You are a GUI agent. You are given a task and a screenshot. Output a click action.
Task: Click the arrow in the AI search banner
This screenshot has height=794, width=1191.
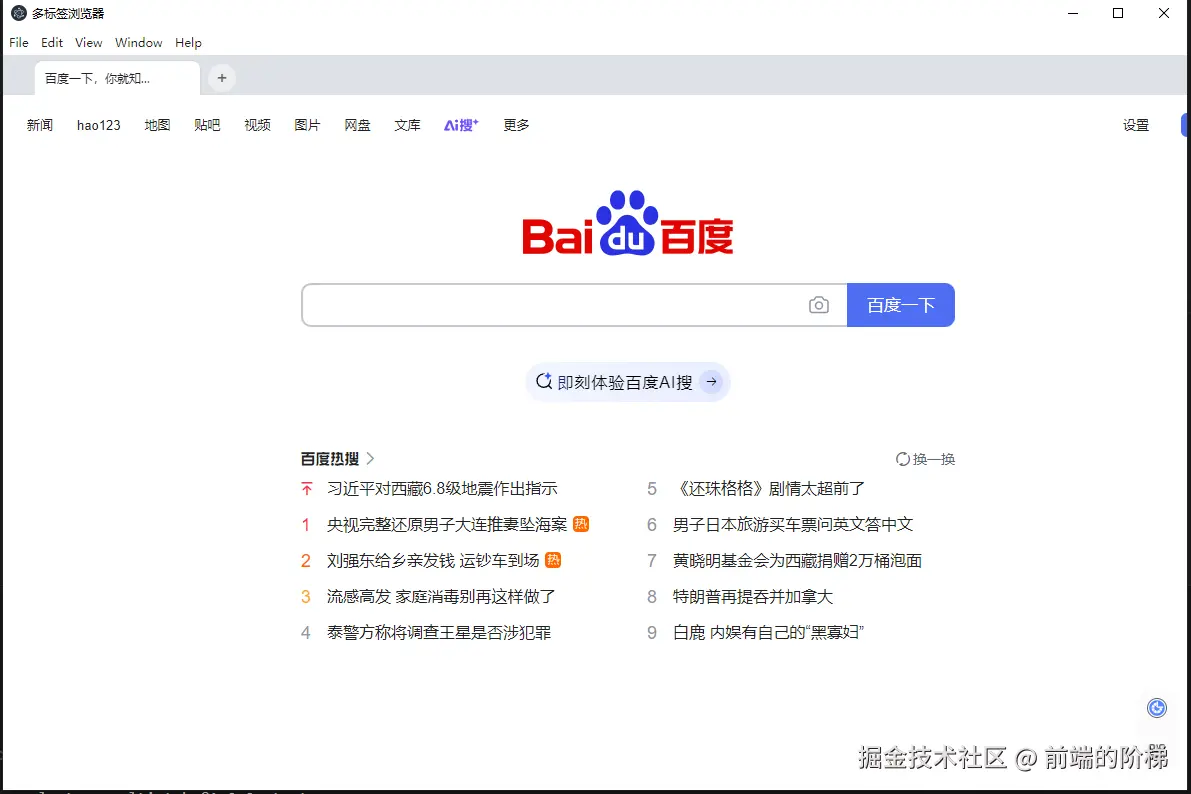click(712, 381)
